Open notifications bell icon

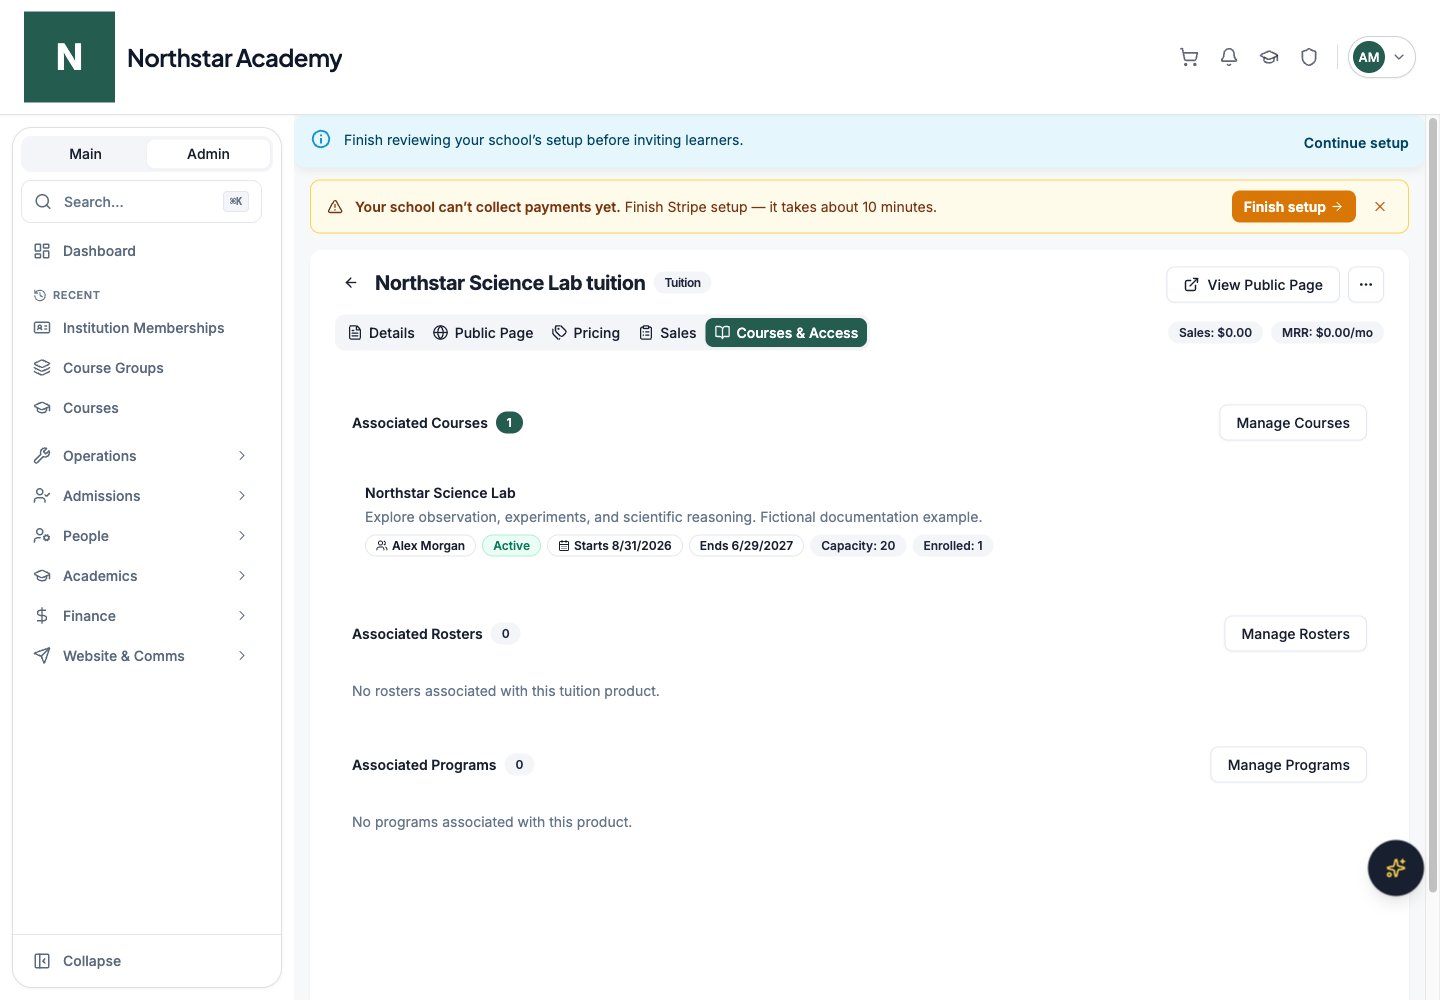click(1229, 57)
